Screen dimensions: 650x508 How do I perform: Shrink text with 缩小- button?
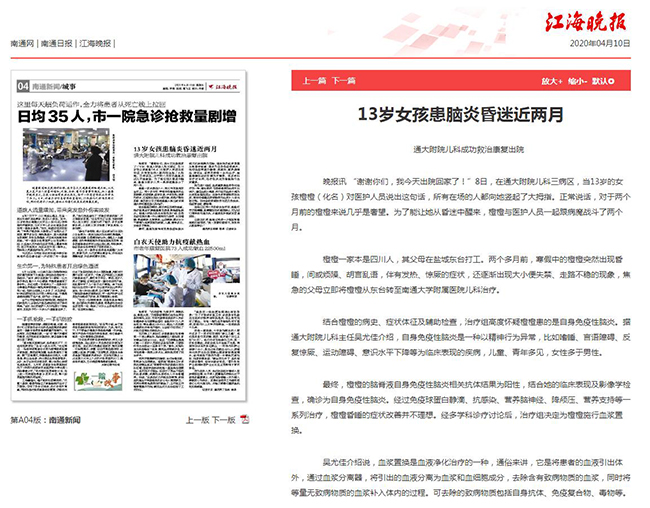pos(577,80)
